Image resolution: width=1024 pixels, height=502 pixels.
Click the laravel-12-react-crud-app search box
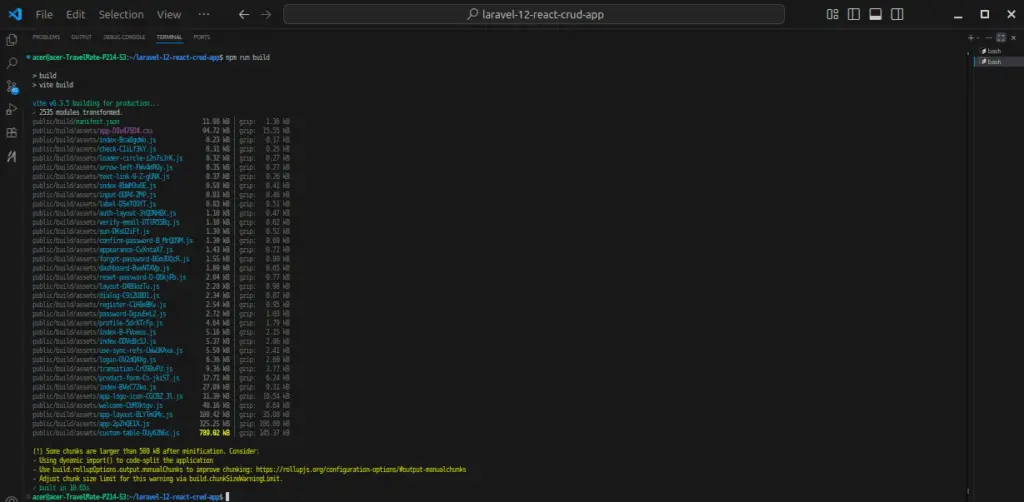pyautogui.click(x=534, y=14)
